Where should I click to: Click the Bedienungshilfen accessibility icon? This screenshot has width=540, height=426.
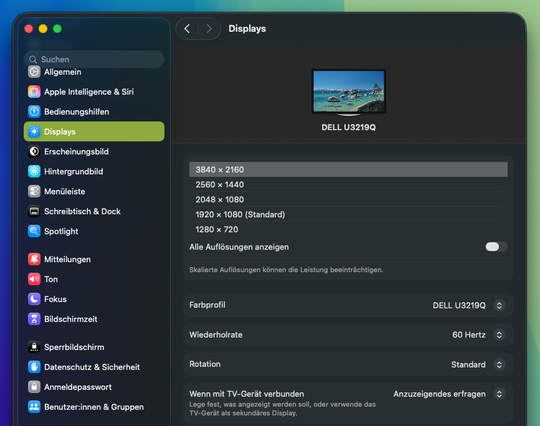[34, 112]
